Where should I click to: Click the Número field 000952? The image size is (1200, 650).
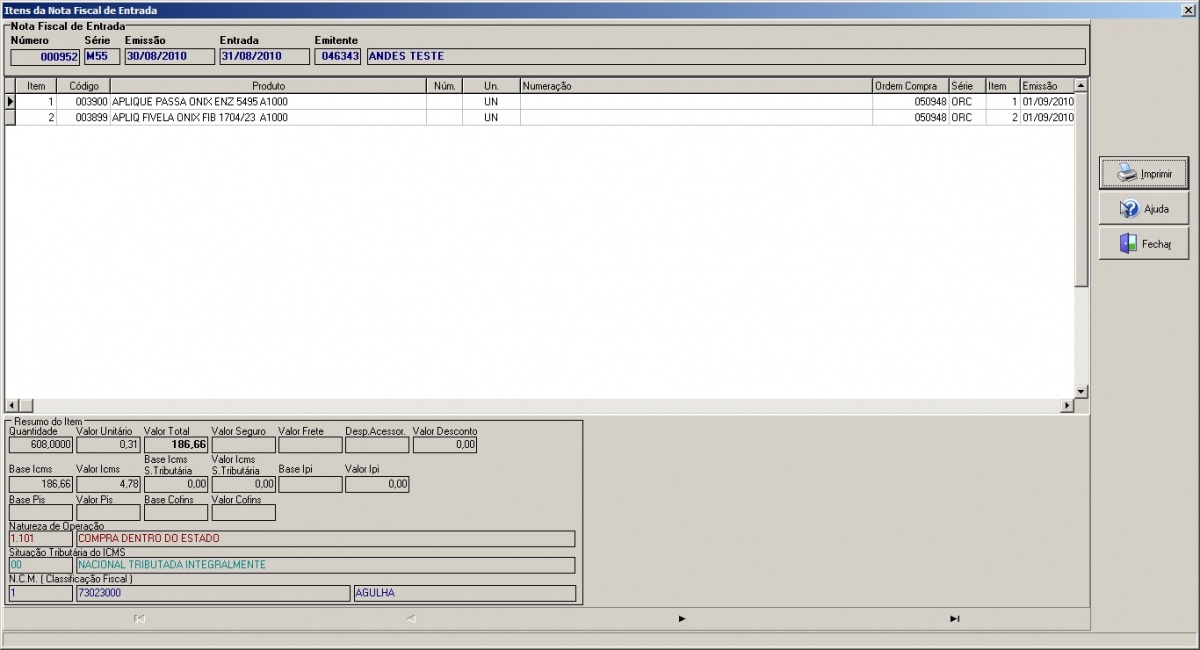(45, 57)
